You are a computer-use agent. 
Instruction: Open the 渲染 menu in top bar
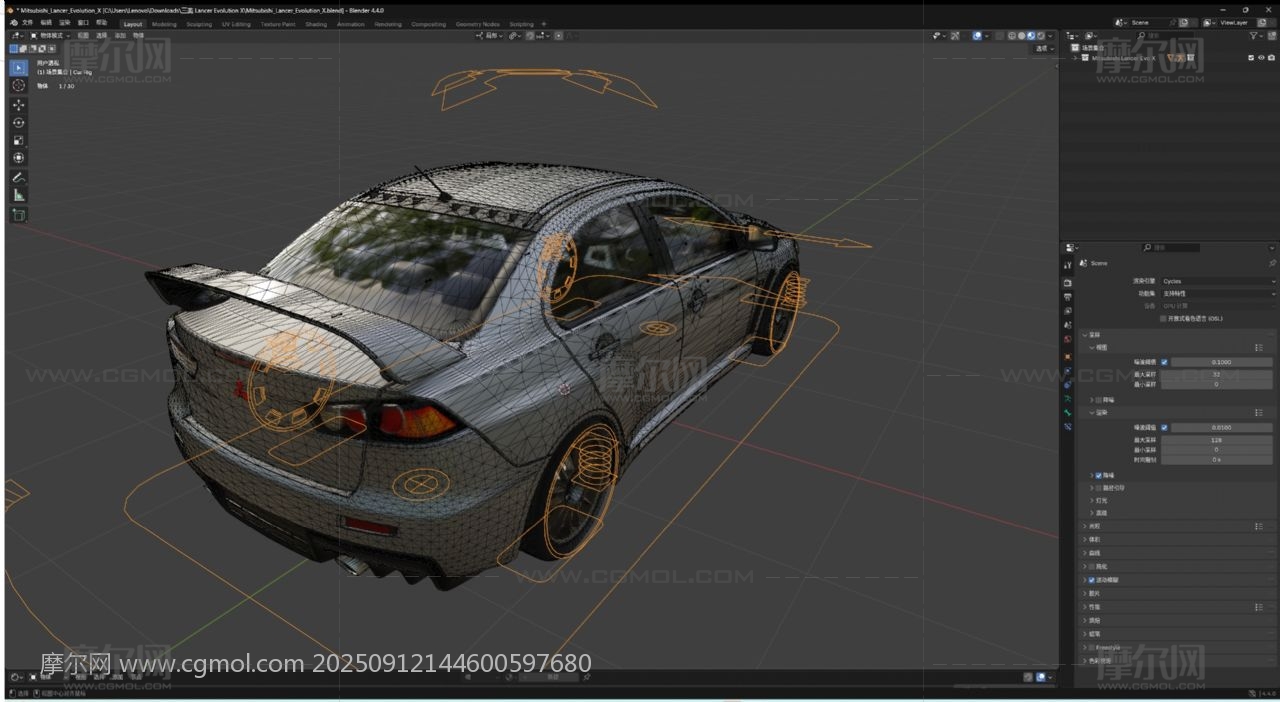tap(65, 23)
